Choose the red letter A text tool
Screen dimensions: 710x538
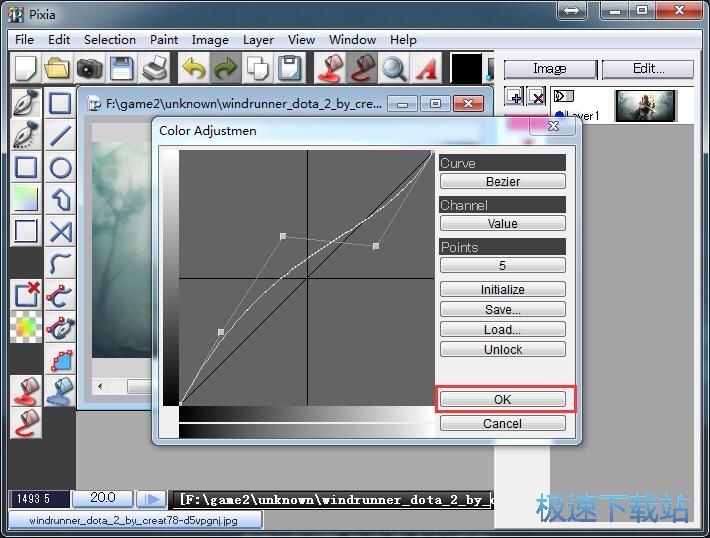[426, 68]
